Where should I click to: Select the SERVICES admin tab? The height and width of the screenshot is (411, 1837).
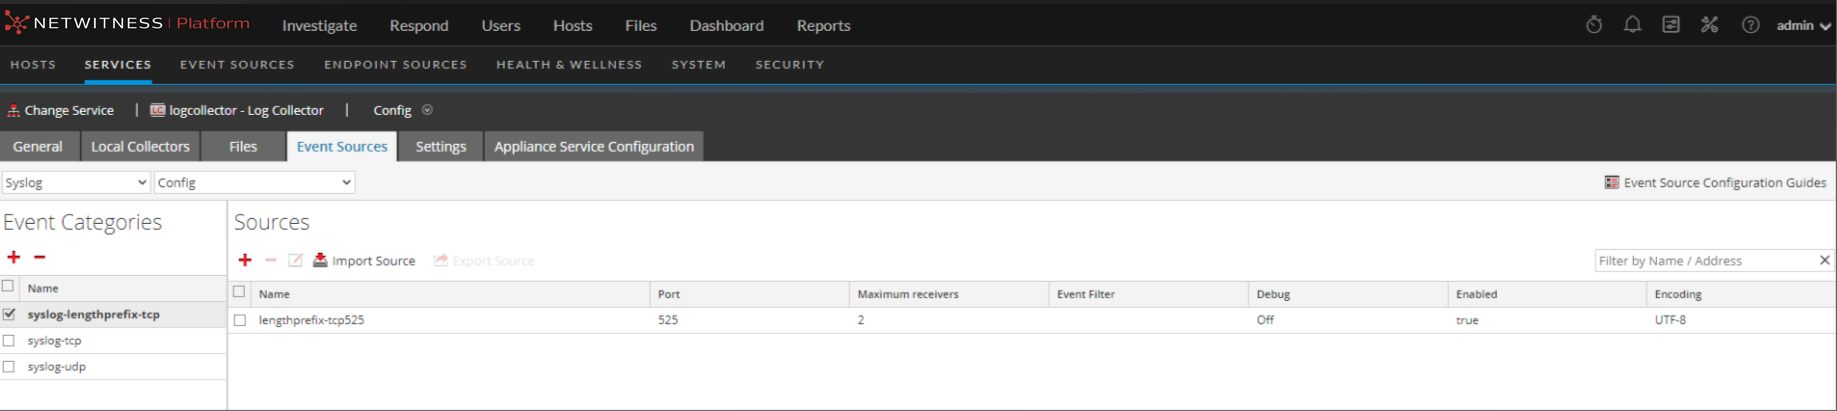[118, 64]
